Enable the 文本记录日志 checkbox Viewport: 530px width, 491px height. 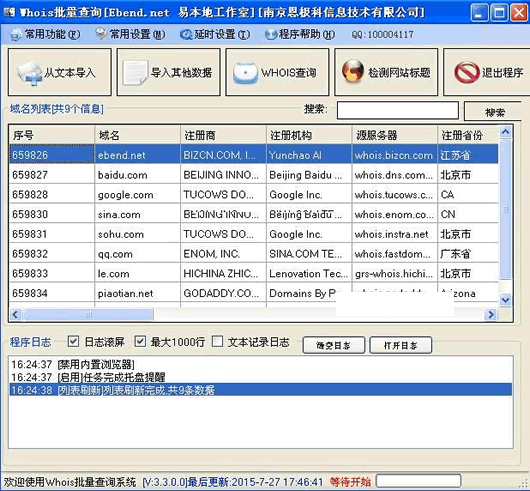pos(217,341)
